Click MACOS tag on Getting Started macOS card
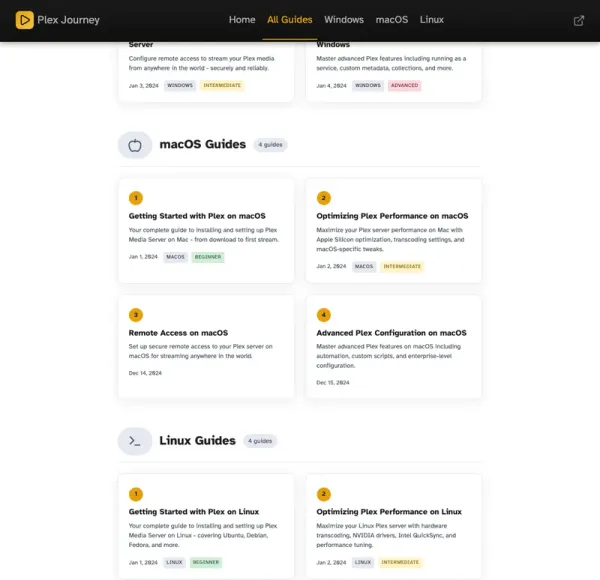This screenshot has width=600, height=580. click(175, 257)
